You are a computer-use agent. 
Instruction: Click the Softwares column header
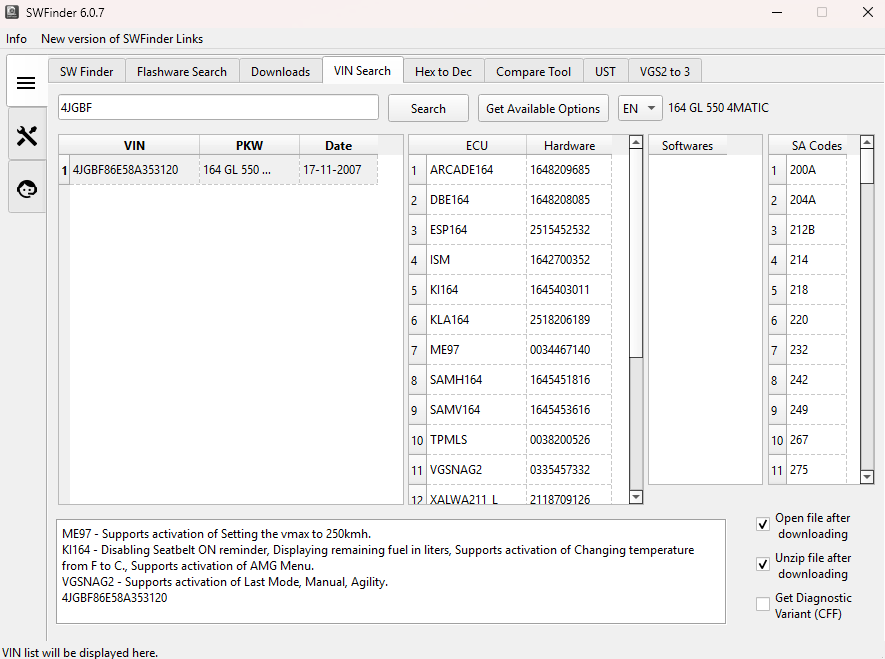(x=687, y=146)
